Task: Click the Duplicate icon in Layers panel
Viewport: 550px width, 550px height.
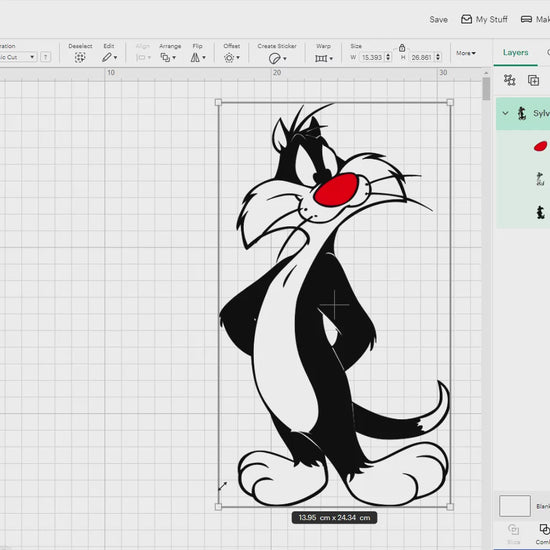Action: 534,80
